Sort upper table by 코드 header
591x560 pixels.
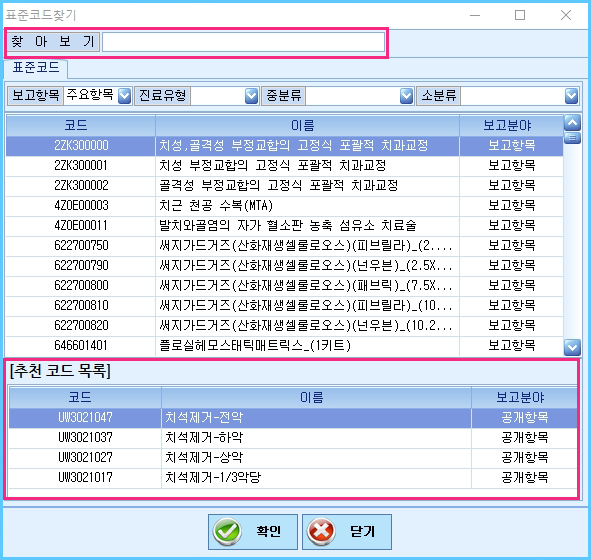point(81,125)
